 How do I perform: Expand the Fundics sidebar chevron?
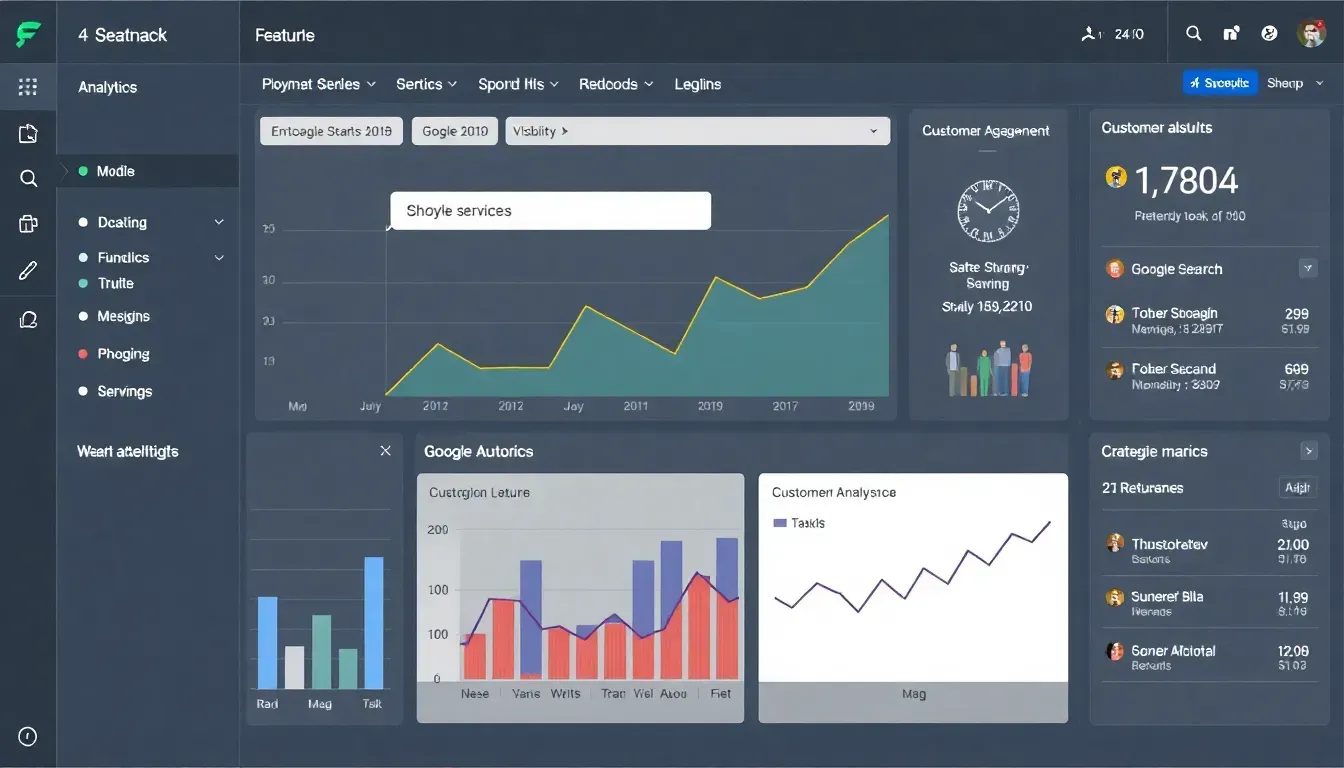219,258
